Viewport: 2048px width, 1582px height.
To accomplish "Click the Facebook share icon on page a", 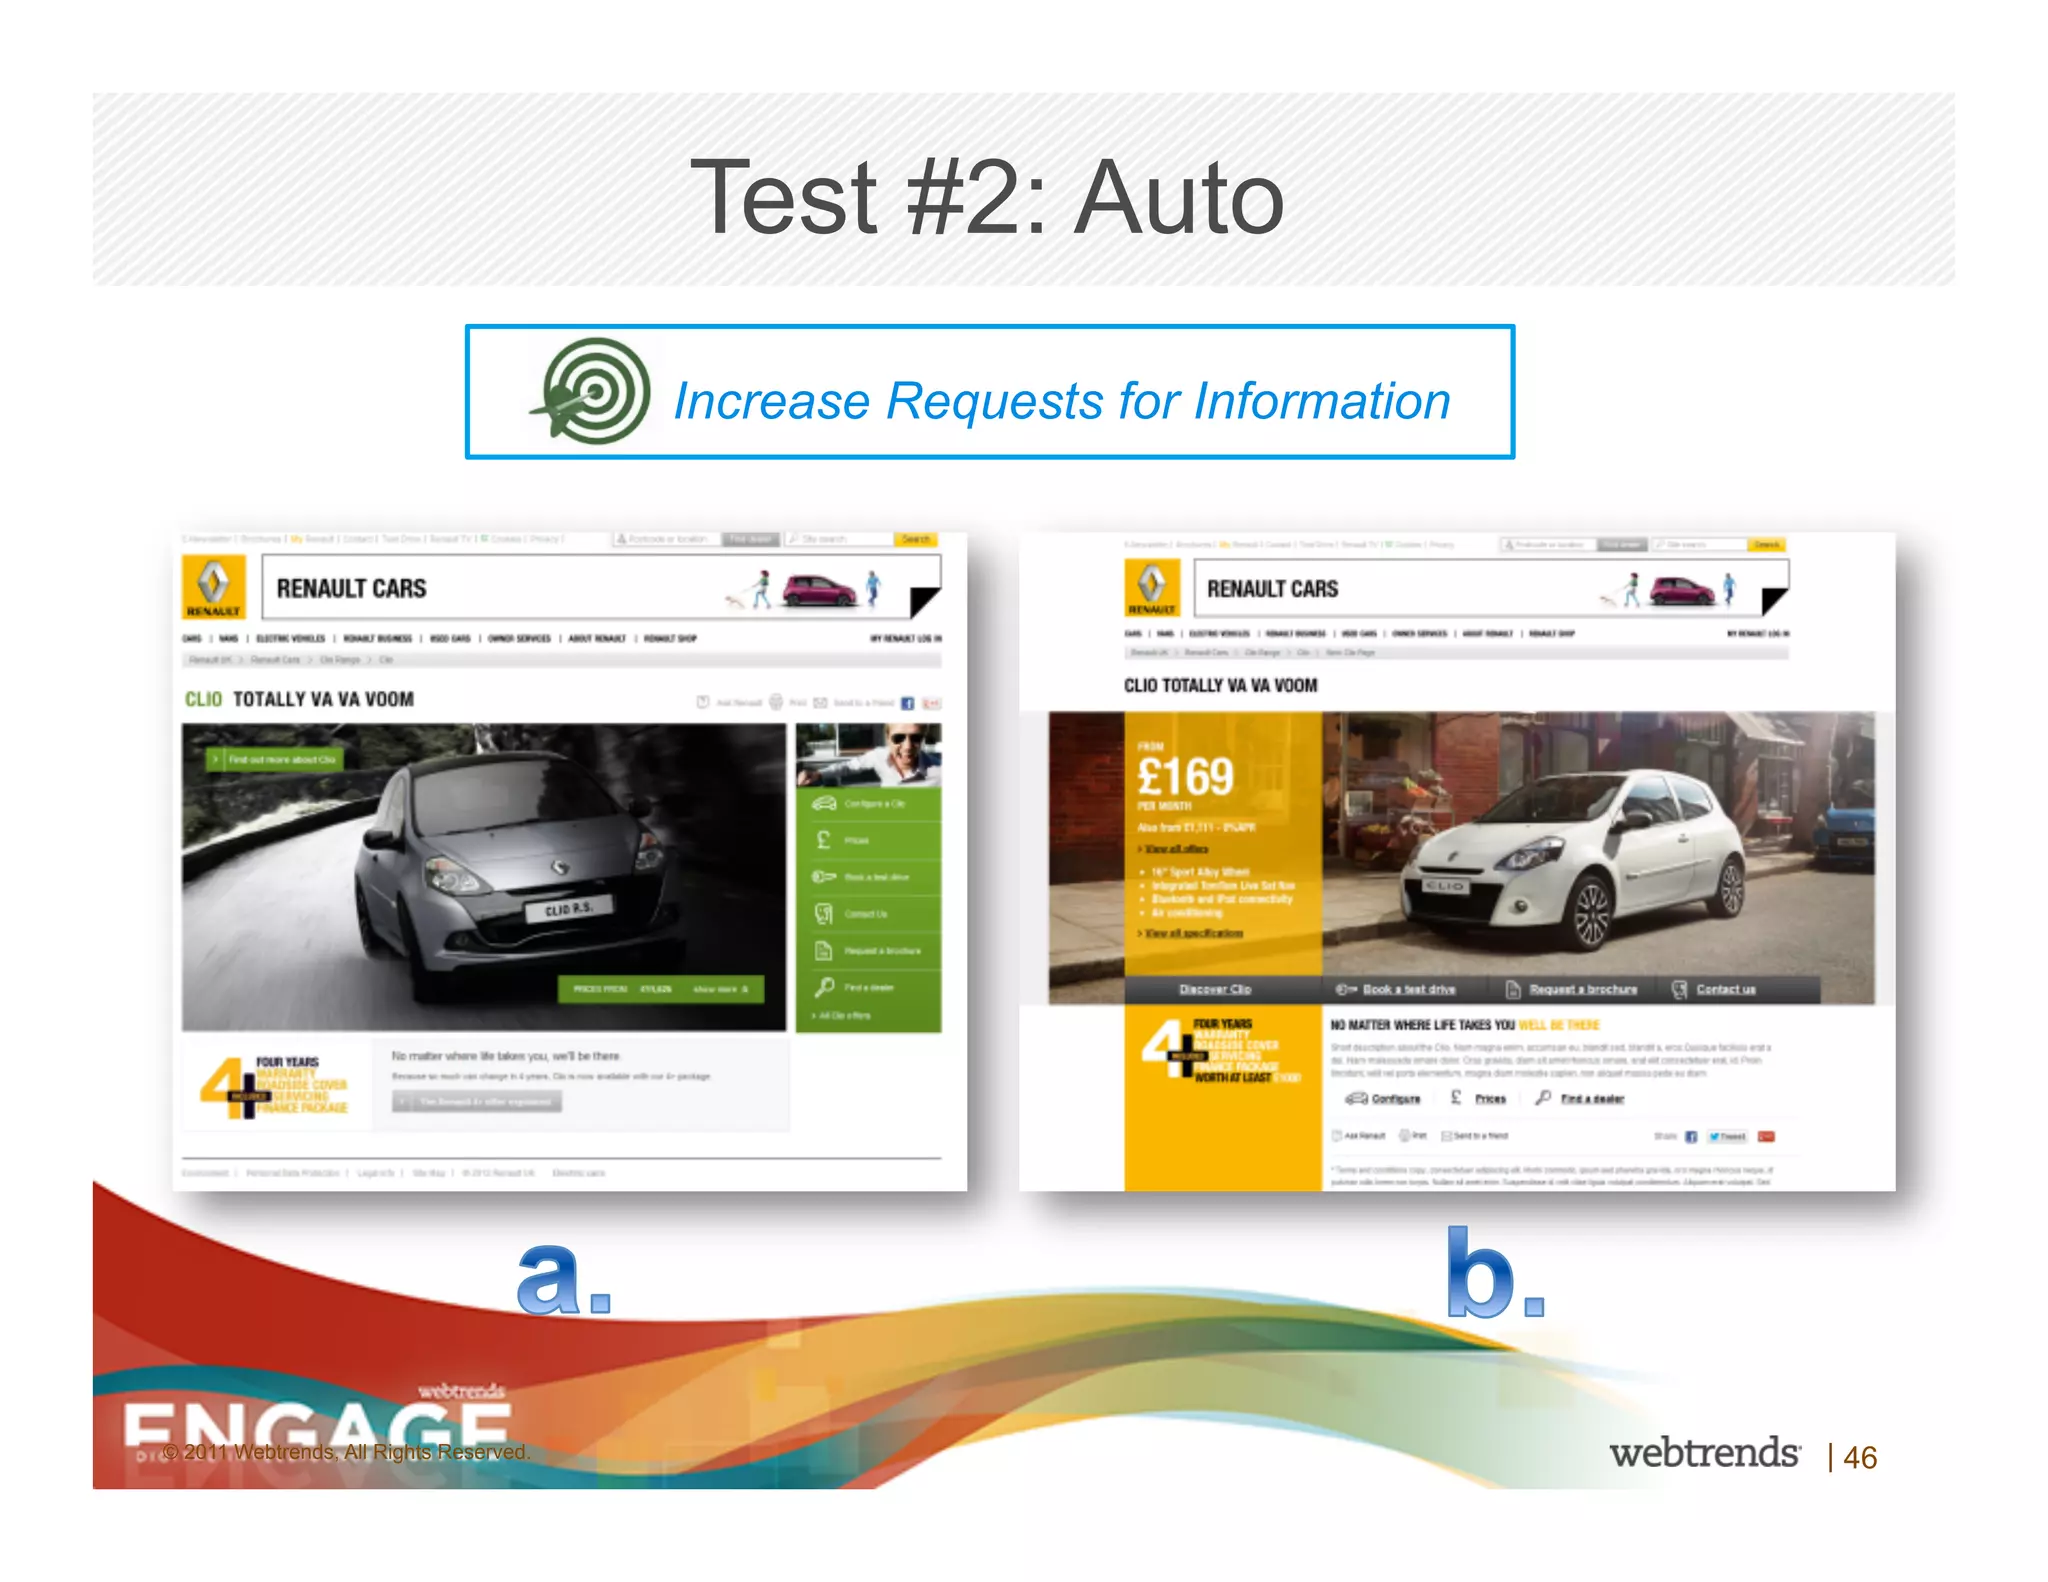I will [x=907, y=703].
